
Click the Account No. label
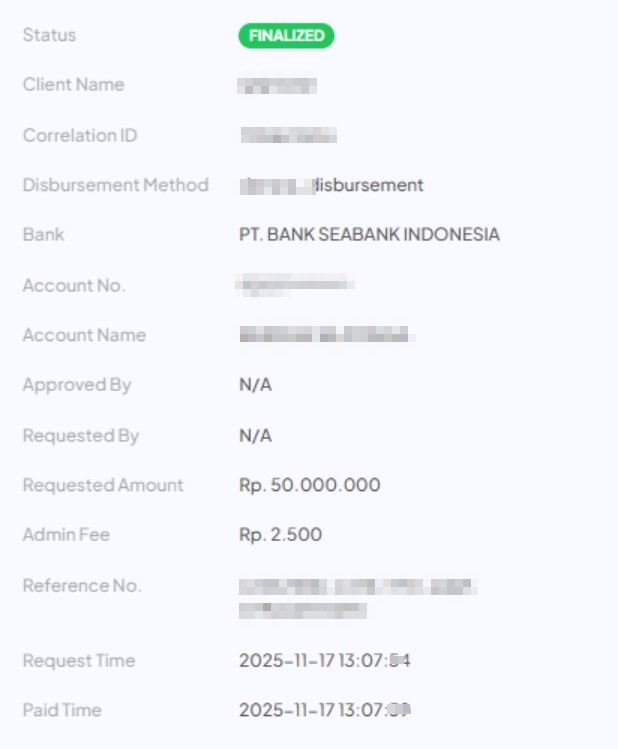coord(74,285)
